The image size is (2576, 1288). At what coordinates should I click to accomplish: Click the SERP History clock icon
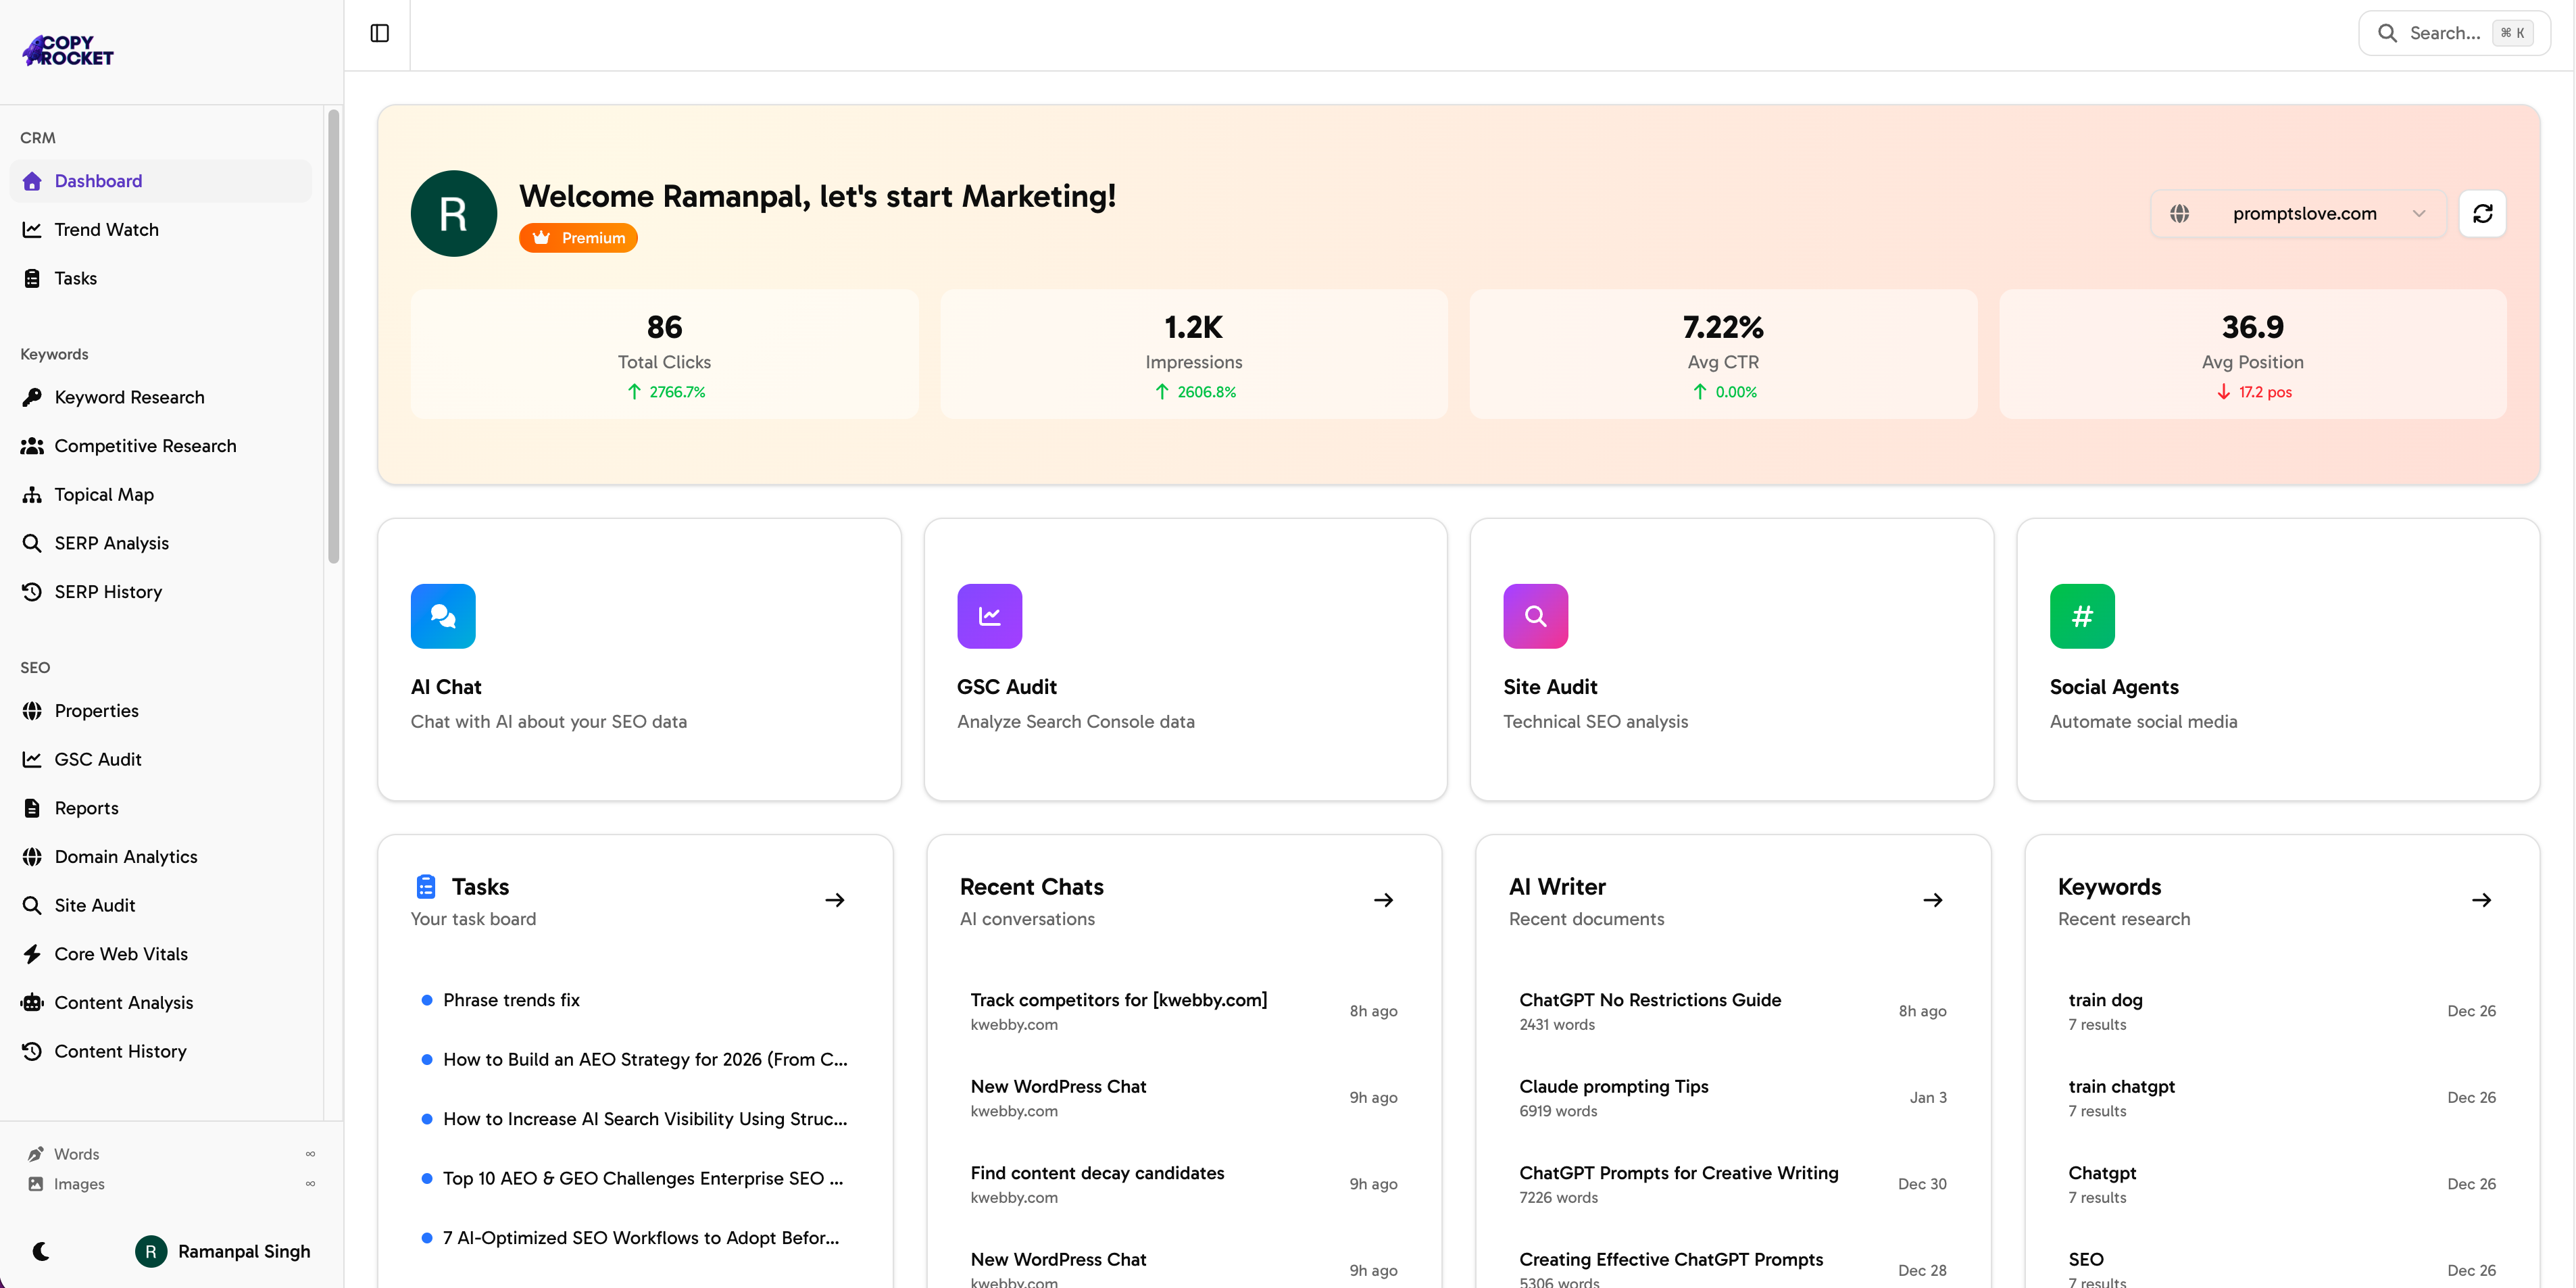(x=32, y=591)
